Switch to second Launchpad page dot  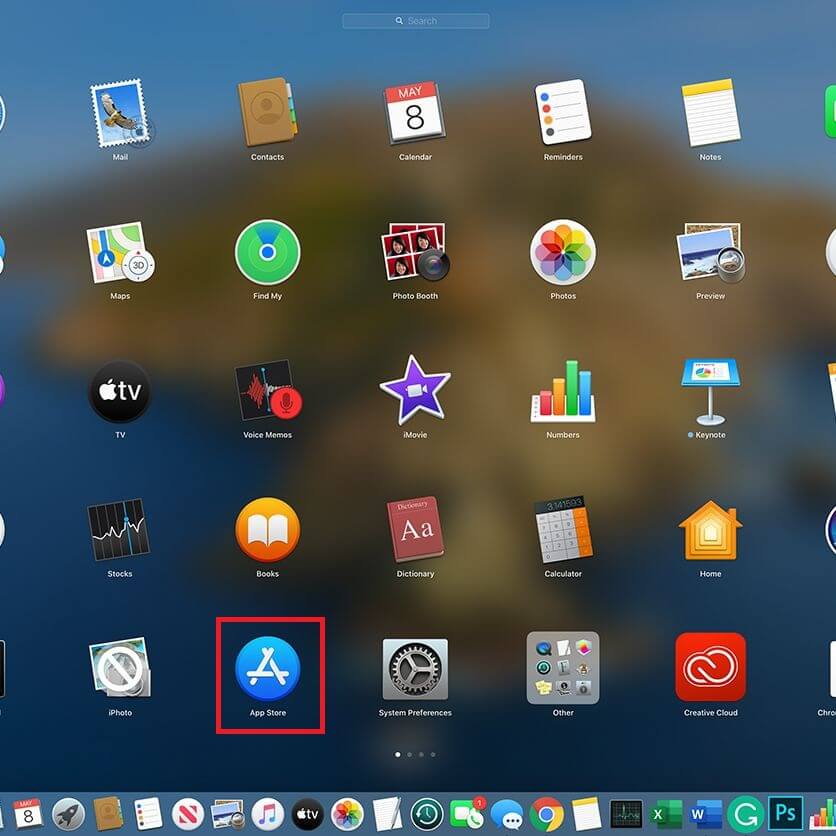coord(409,754)
